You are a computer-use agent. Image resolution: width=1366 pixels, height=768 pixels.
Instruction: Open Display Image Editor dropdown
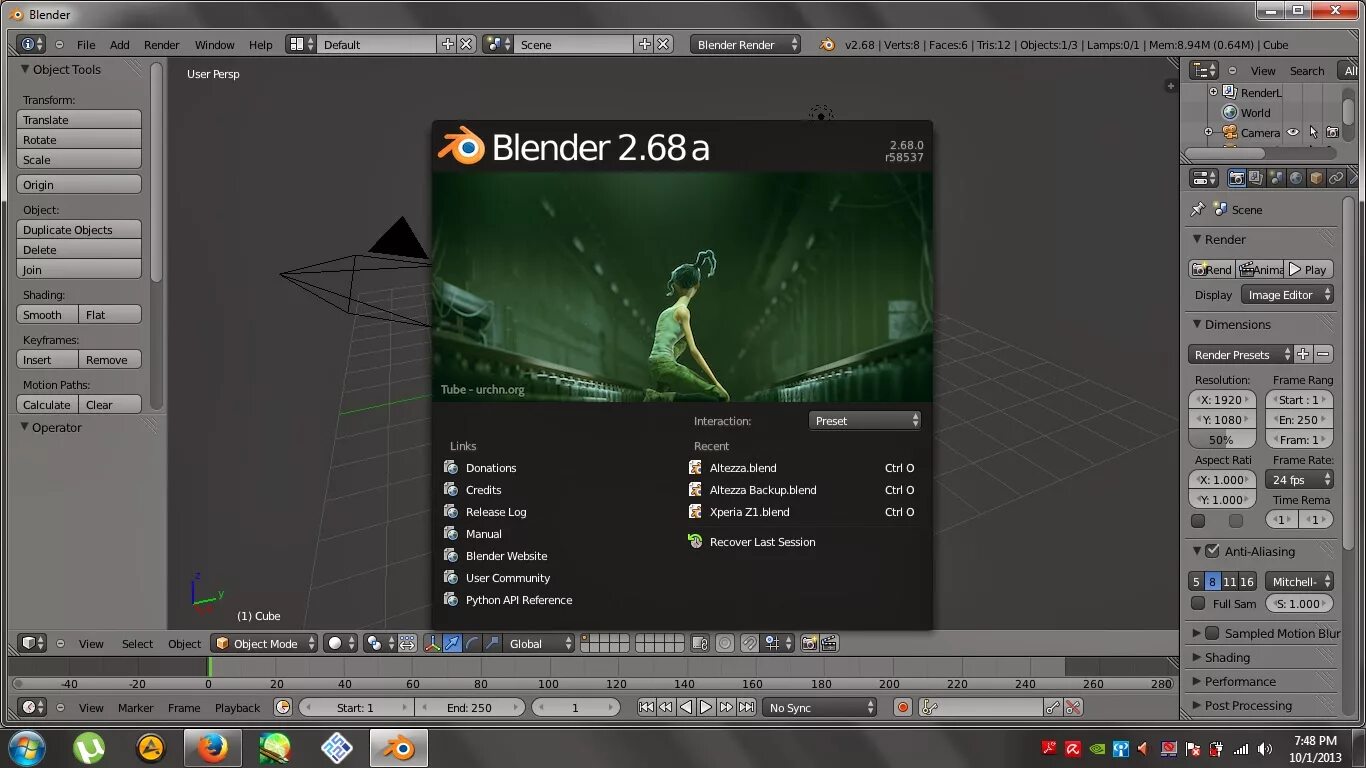tap(1288, 295)
